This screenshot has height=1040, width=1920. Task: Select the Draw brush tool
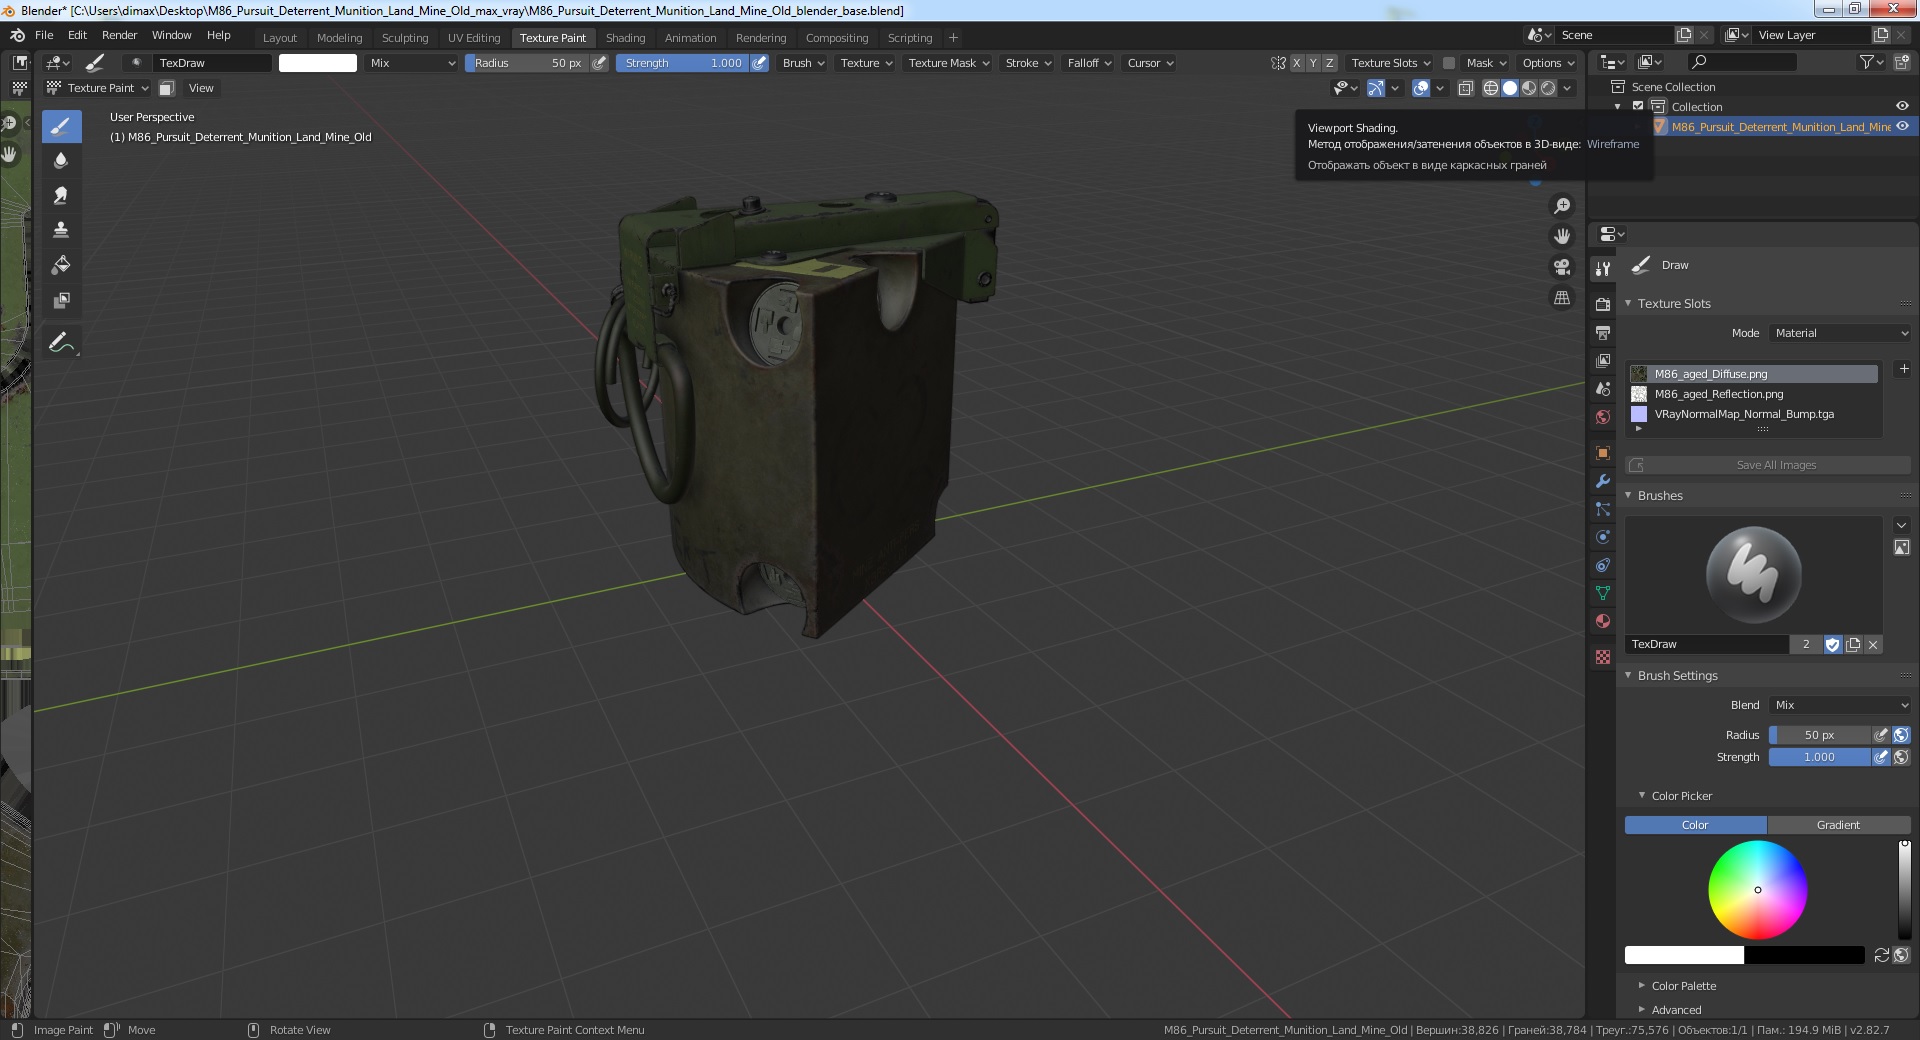coord(61,126)
